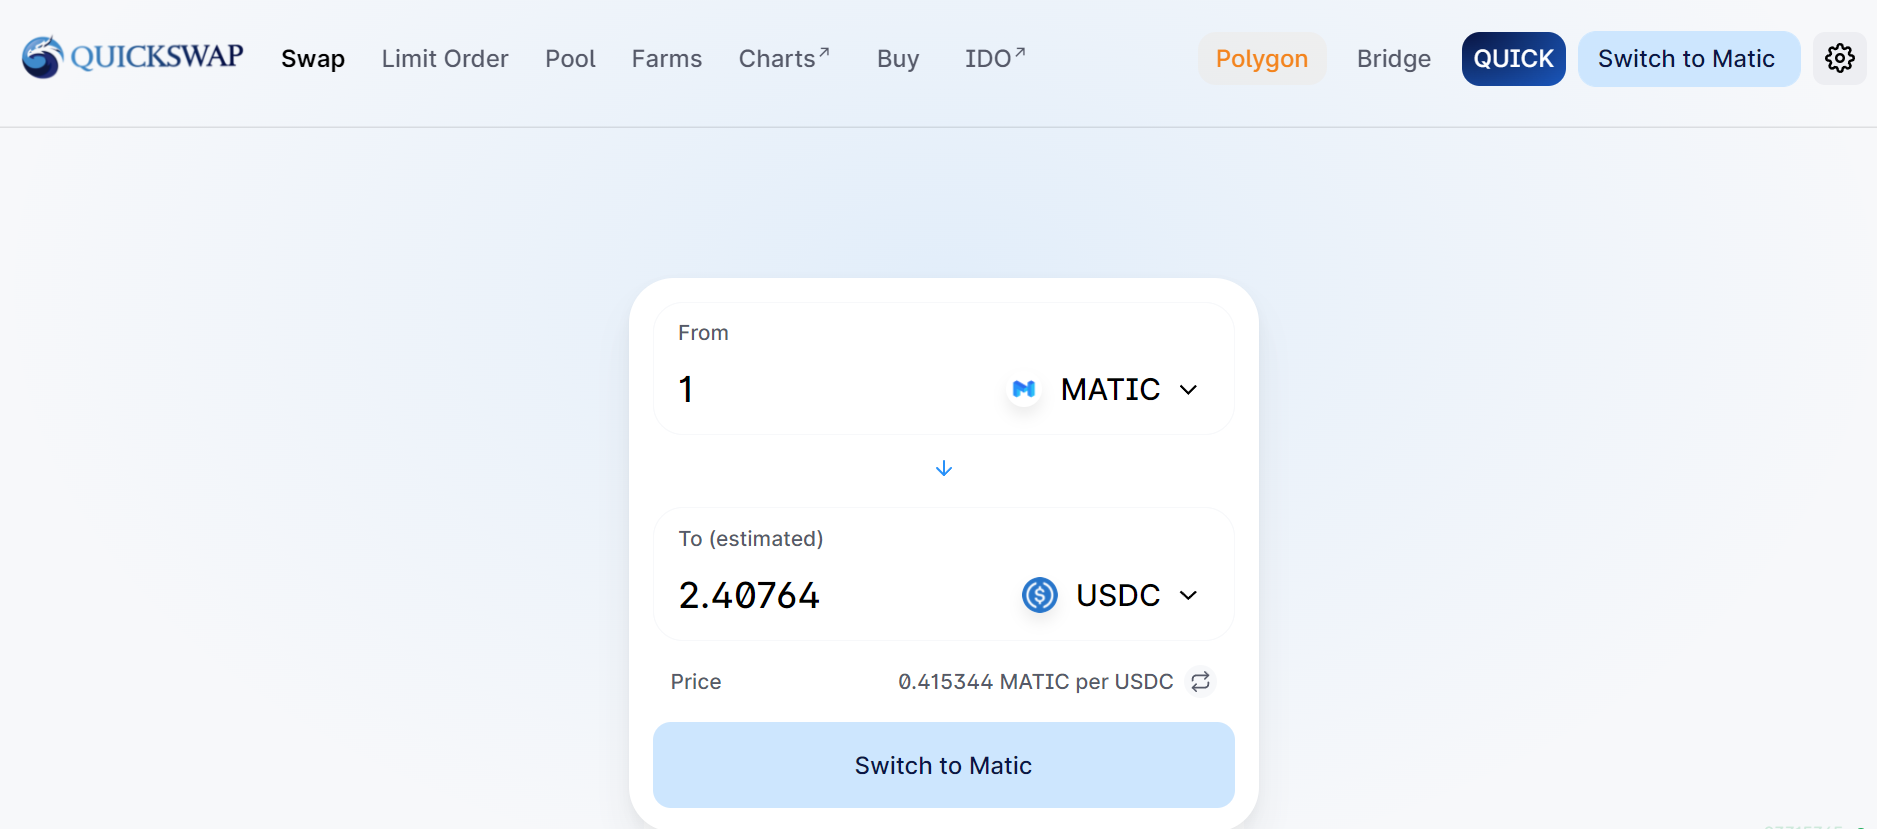Screen dimensions: 1877x829
Task: Expand the USDC token dropdown chevron
Action: (x=1188, y=596)
